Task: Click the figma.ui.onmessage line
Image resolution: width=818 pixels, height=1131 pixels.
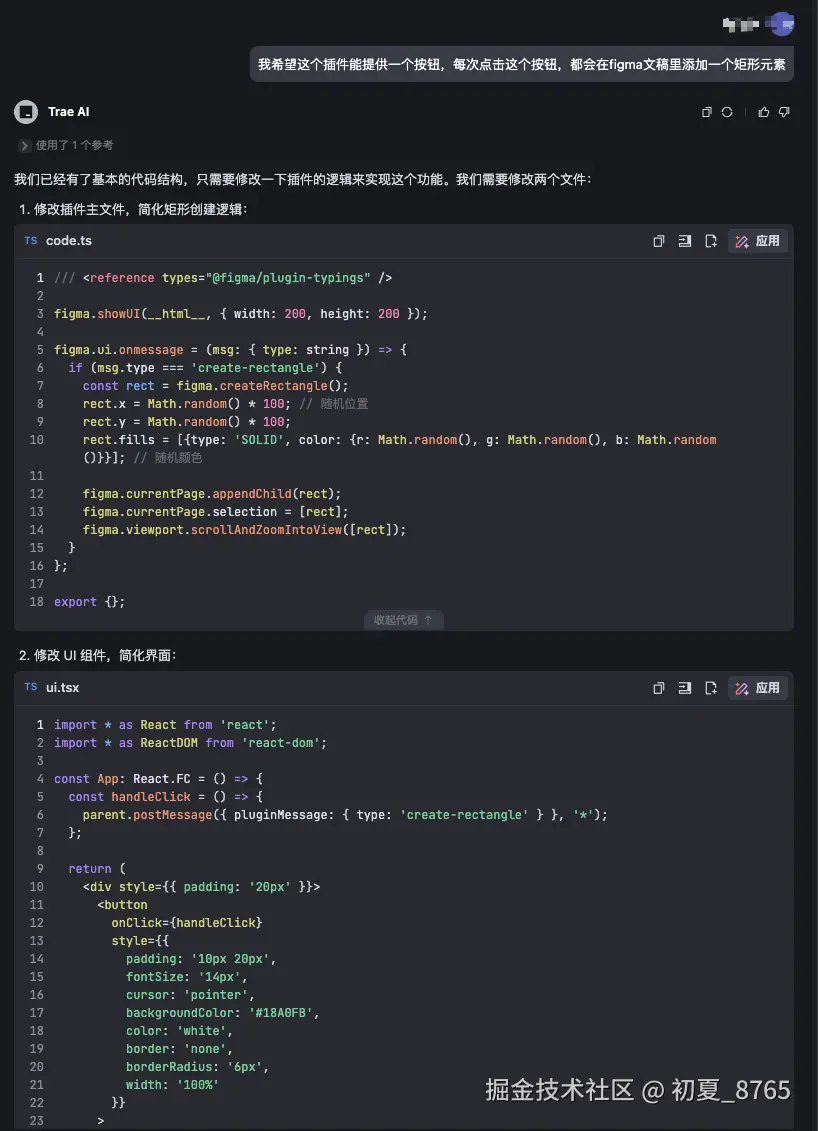Action: pos(229,350)
